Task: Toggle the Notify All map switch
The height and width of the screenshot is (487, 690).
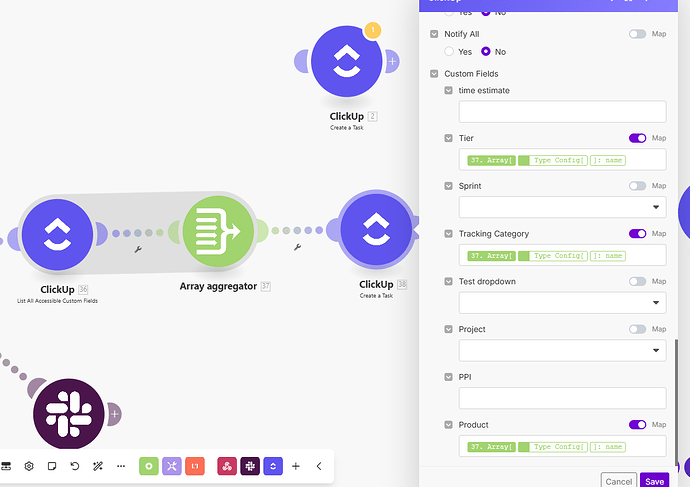Action: tap(637, 34)
